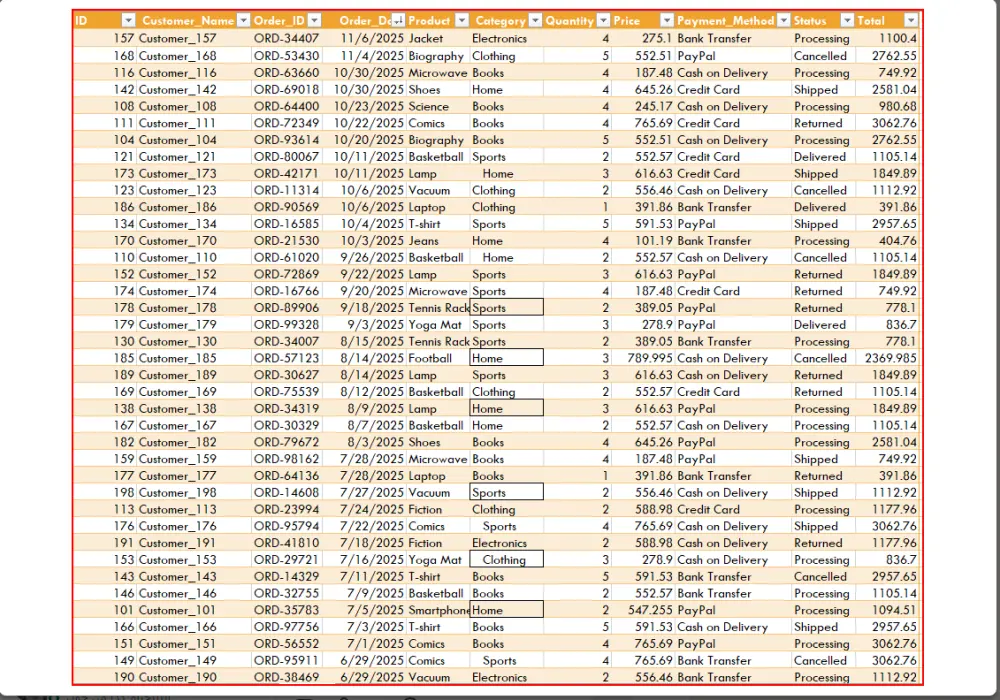Image resolution: width=1000 pixels, height=700 pixels.
Task: Open the Status column filter dropdown
Action: pyautogui.click(x=847, y=20)
